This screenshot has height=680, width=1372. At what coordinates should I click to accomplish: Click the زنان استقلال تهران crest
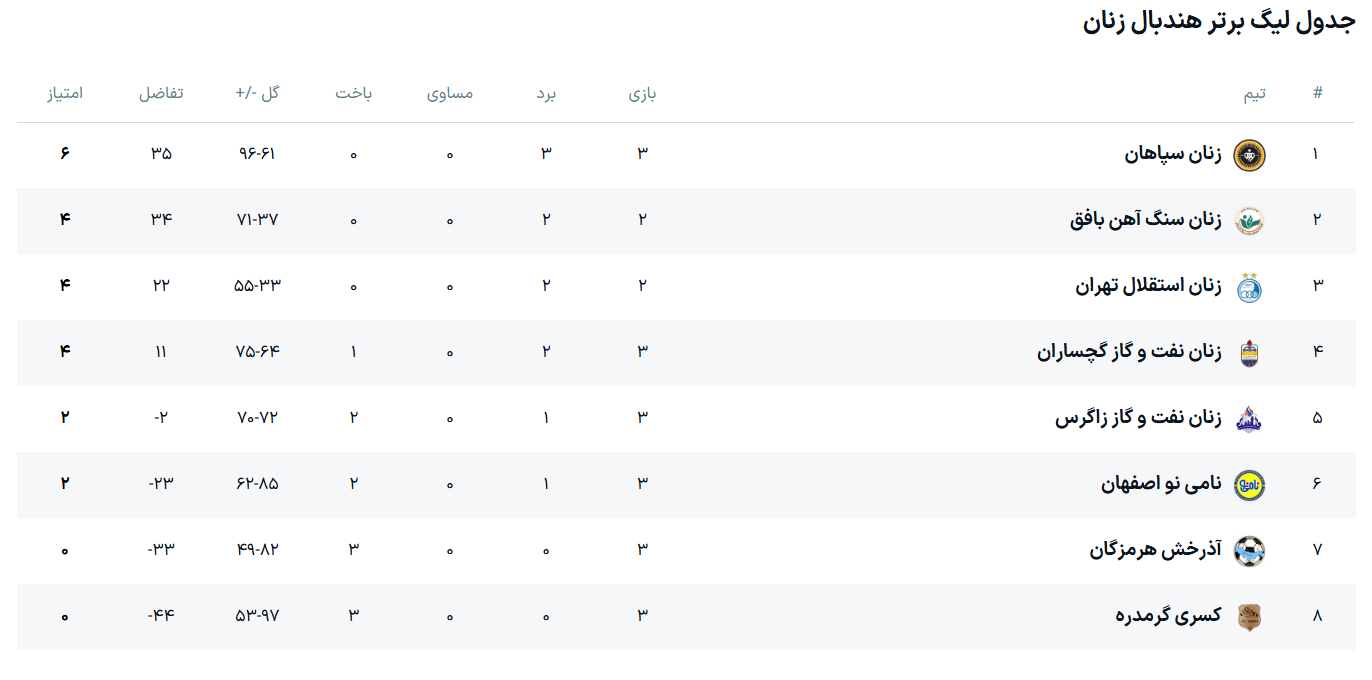1249,287
